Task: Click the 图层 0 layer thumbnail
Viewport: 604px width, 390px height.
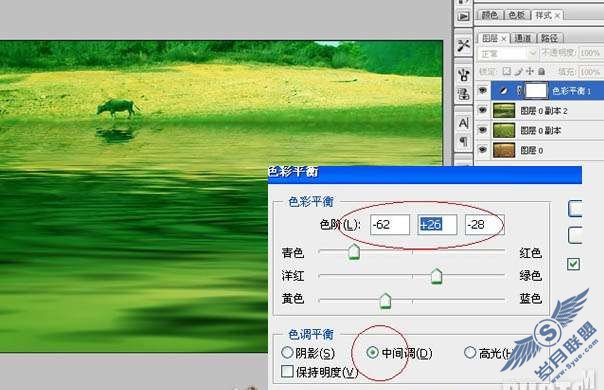Action: (504, 150)
